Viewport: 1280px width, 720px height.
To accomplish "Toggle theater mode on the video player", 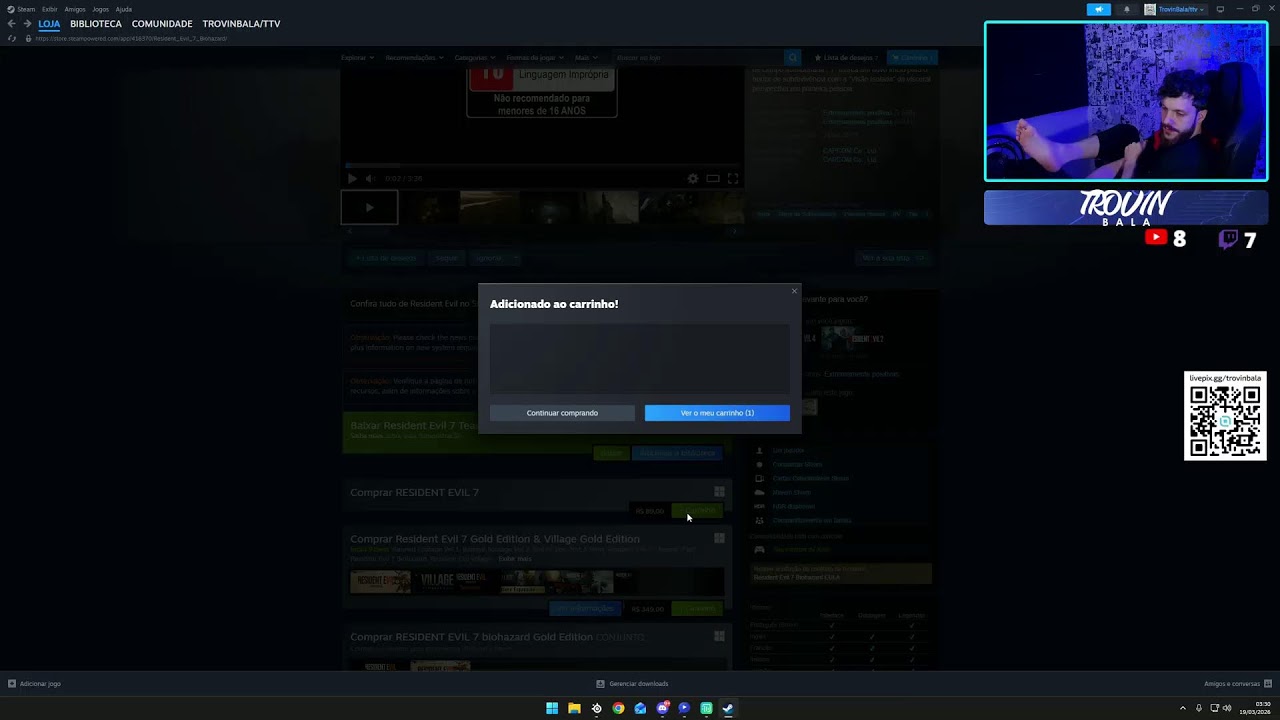I will 713,179.
